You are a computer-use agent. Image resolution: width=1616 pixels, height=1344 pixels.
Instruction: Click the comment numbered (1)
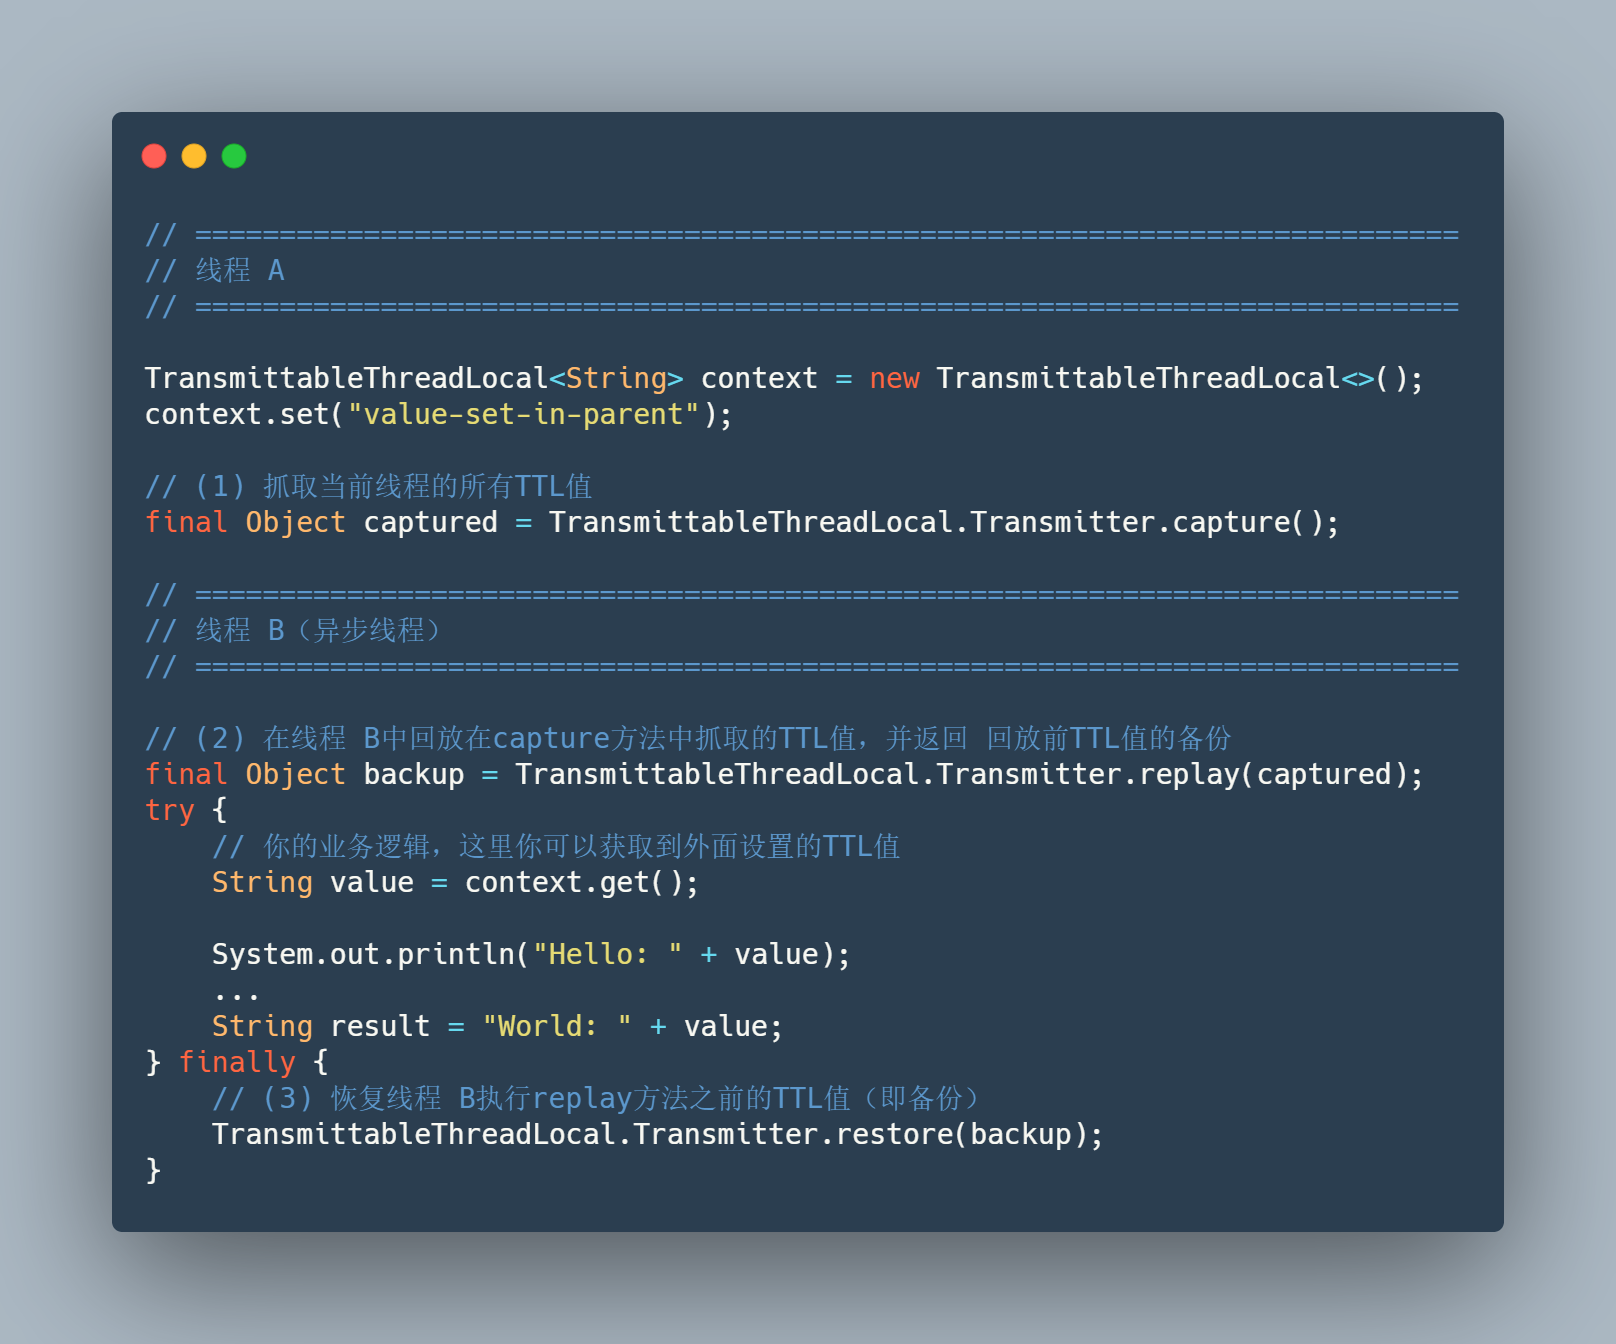coord(369,487)
